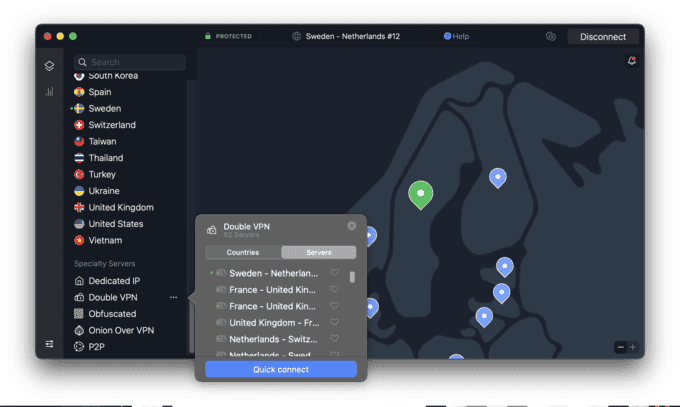Screen dimensions: 680x407
Task: Favorite the Netherlands - Switzerland server heart
Action: point(335,339)
